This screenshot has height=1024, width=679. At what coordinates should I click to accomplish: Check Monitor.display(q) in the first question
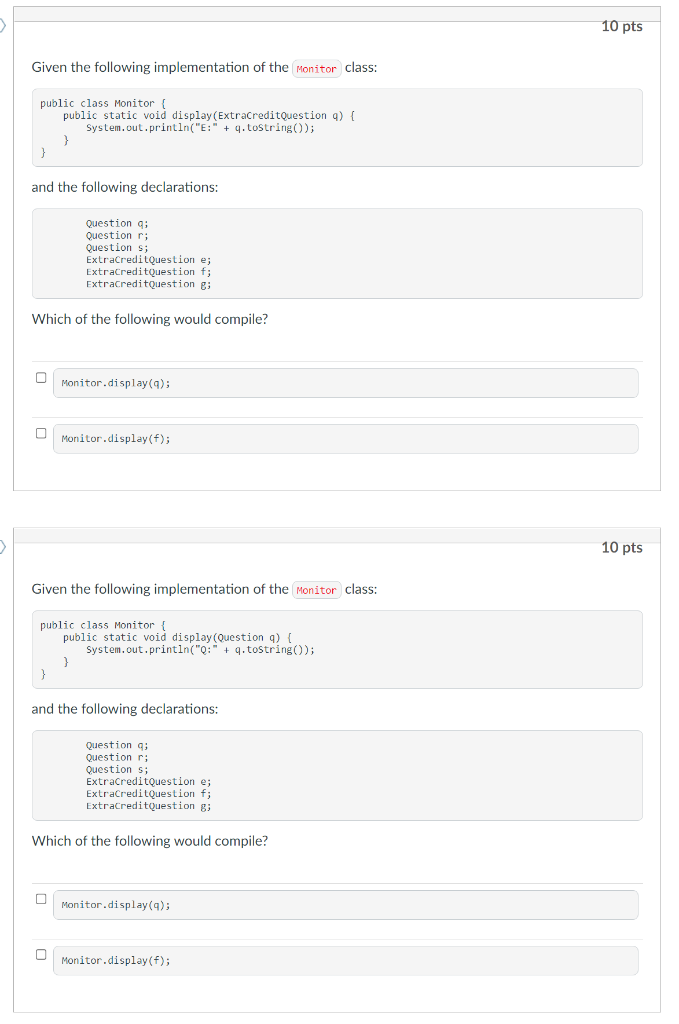click(40, 376)
